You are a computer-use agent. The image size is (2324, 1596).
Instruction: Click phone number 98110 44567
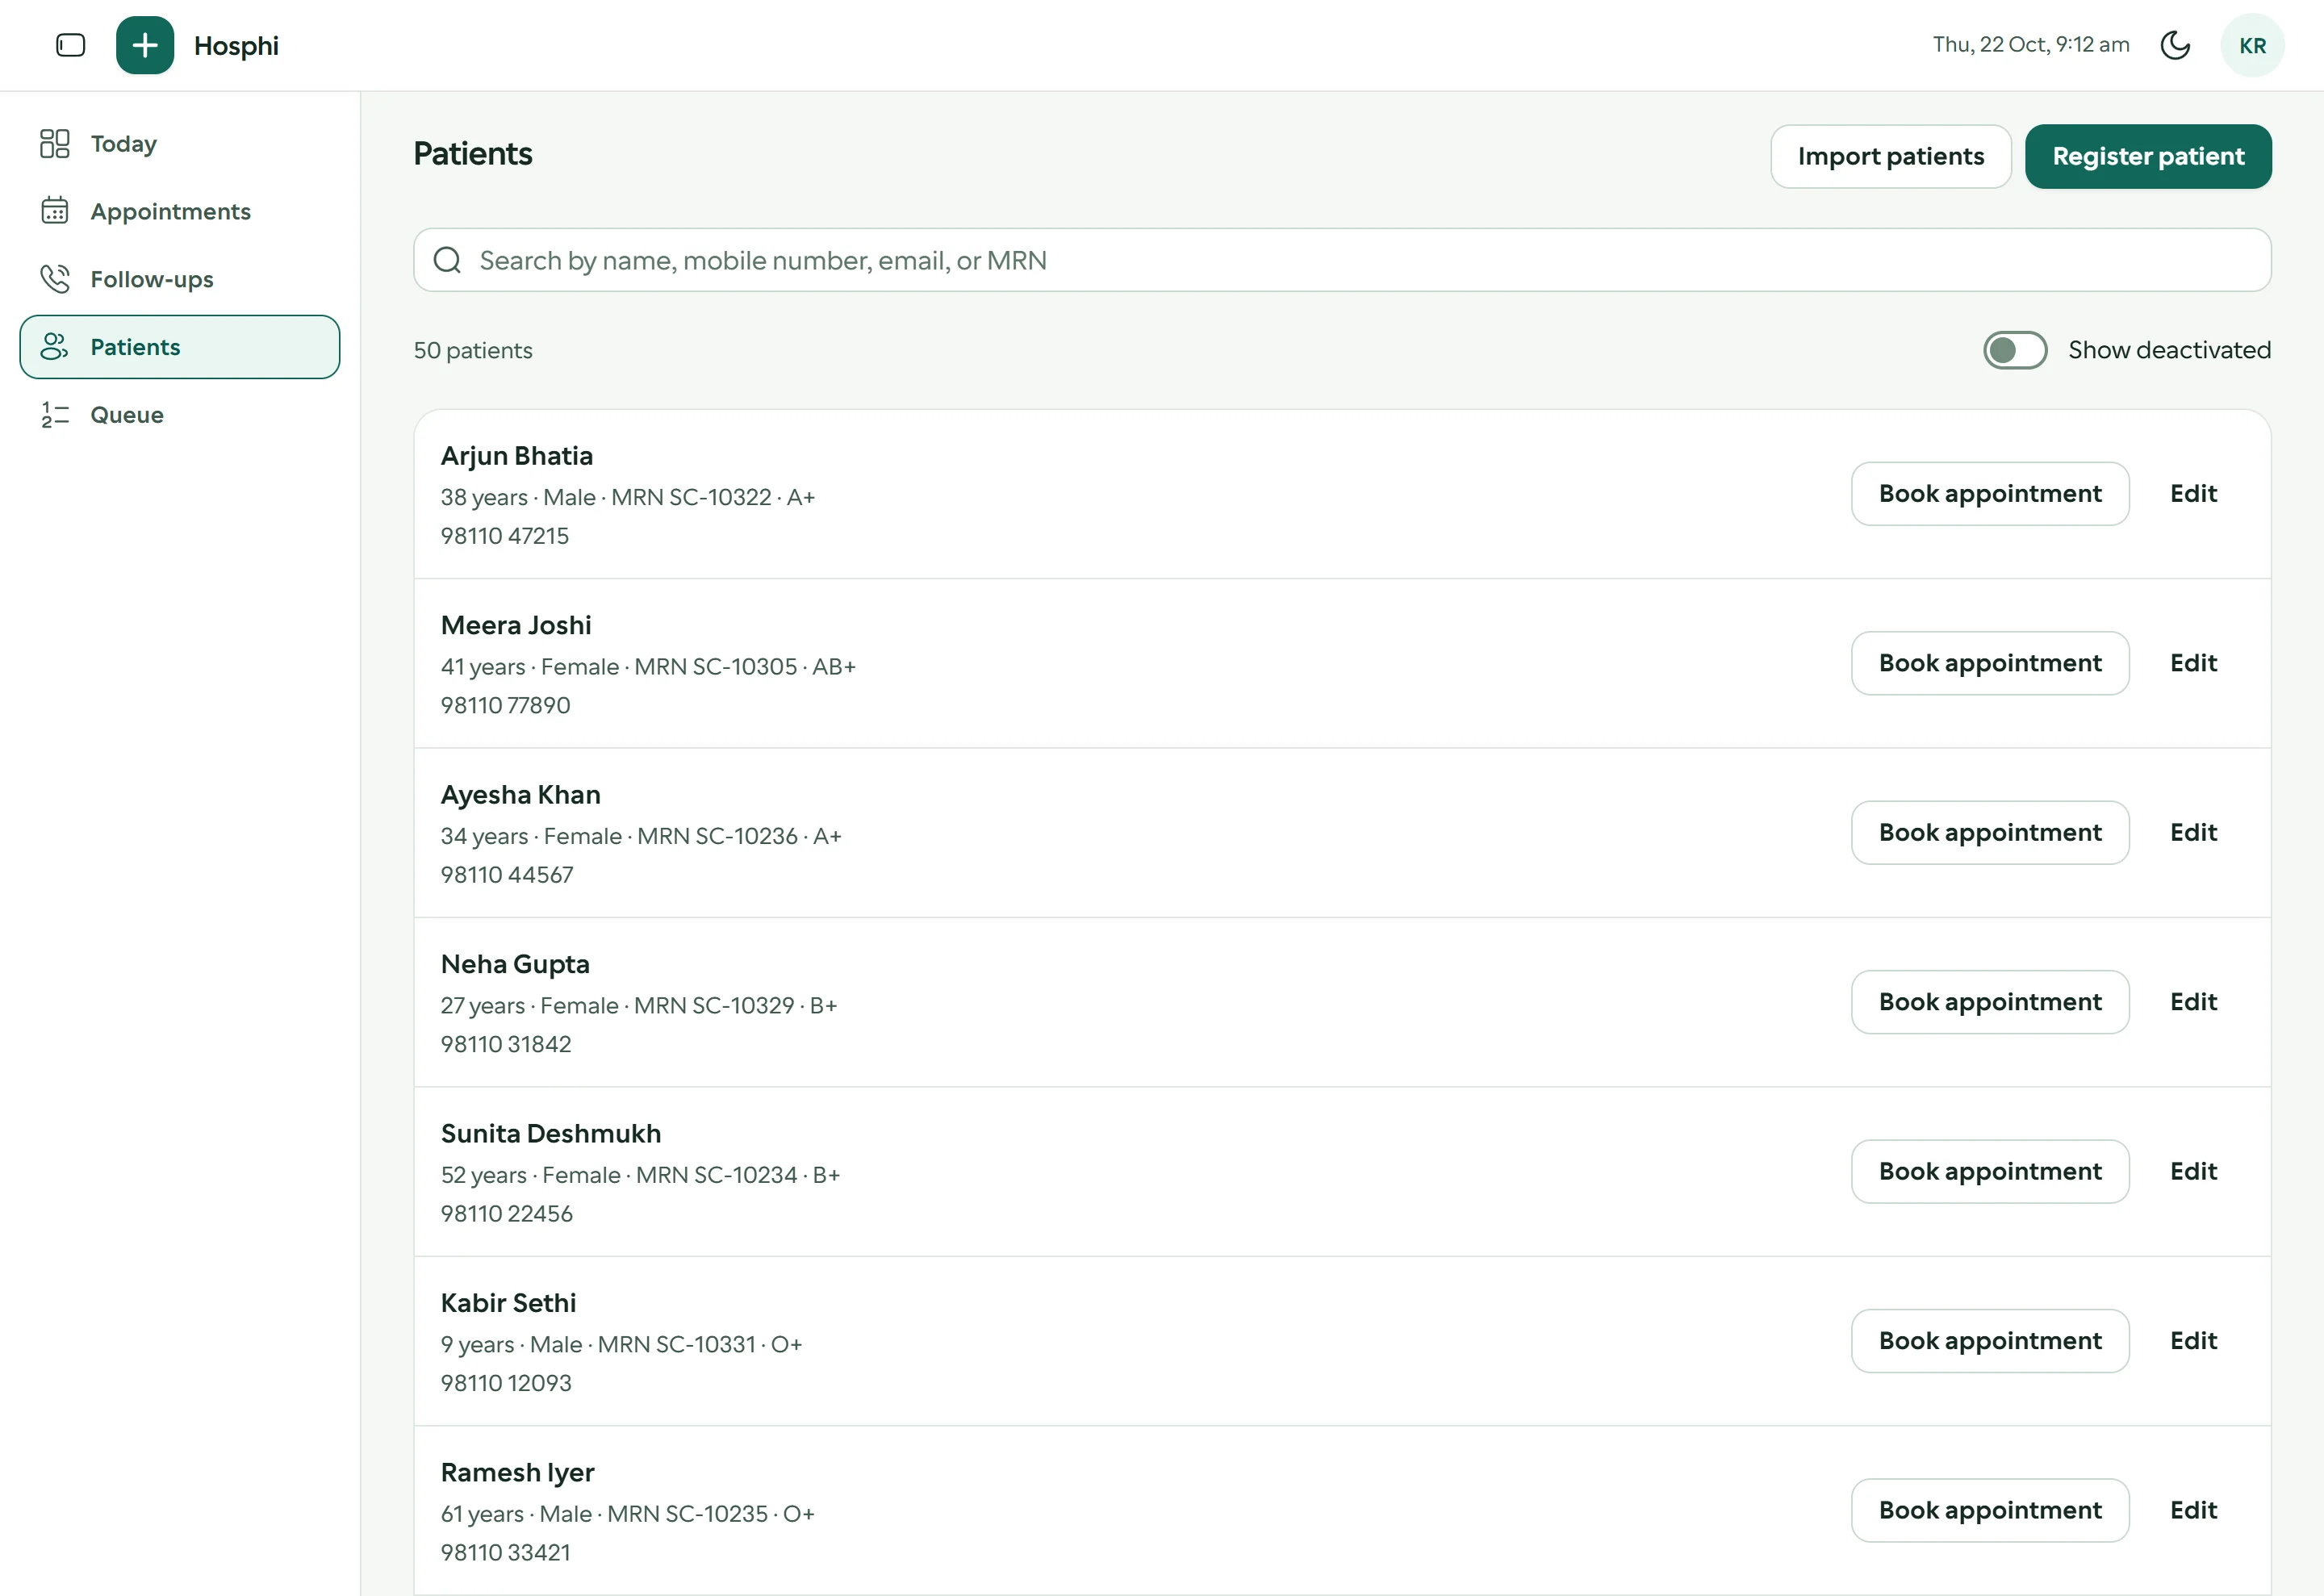click(x=507, y=875)
